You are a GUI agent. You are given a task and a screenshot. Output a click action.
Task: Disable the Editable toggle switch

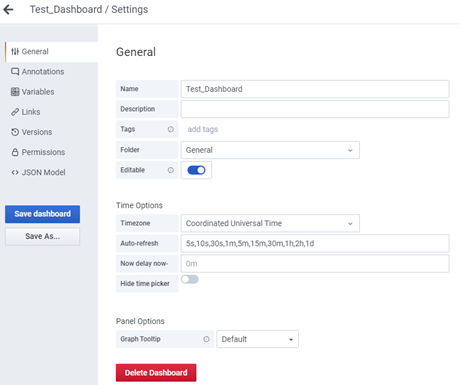pos(196,170)
